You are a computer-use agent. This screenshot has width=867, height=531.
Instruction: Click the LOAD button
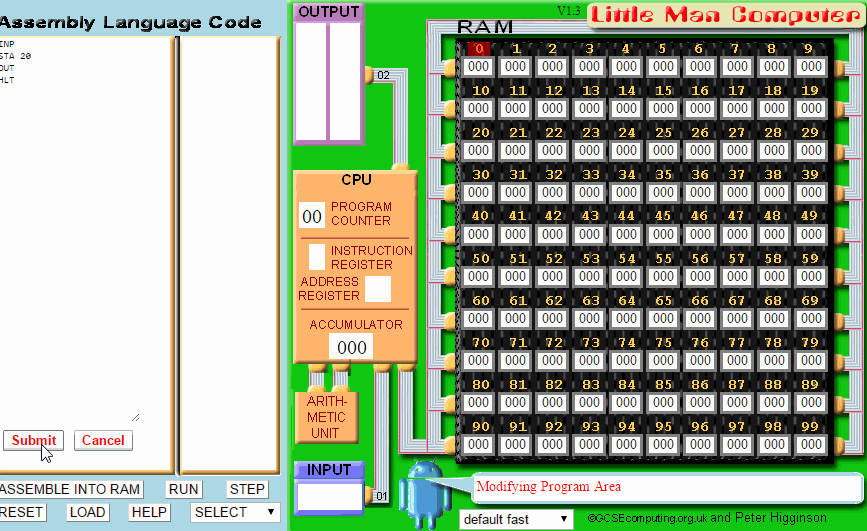click(x=87, y=512)
